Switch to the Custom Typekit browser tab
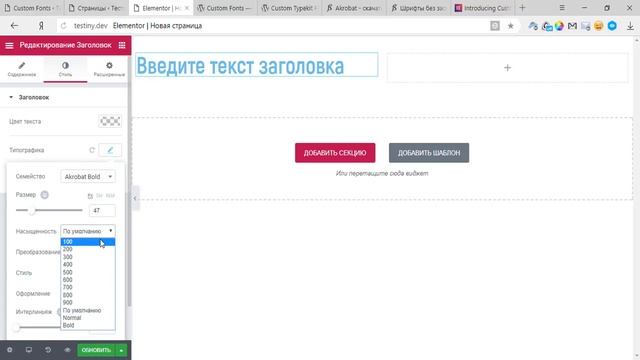This screenshot has width=640, height=360. click(x=289, y=8)
